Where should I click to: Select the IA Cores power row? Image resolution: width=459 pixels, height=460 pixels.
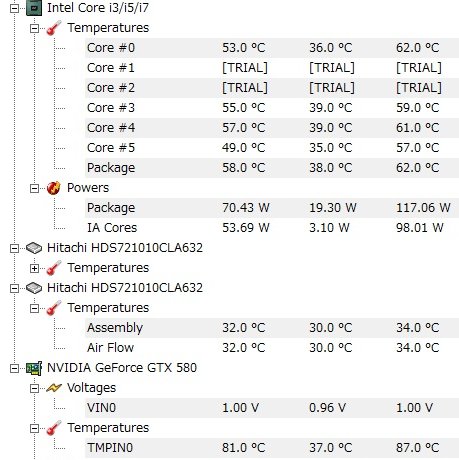[x=272, y=228]
